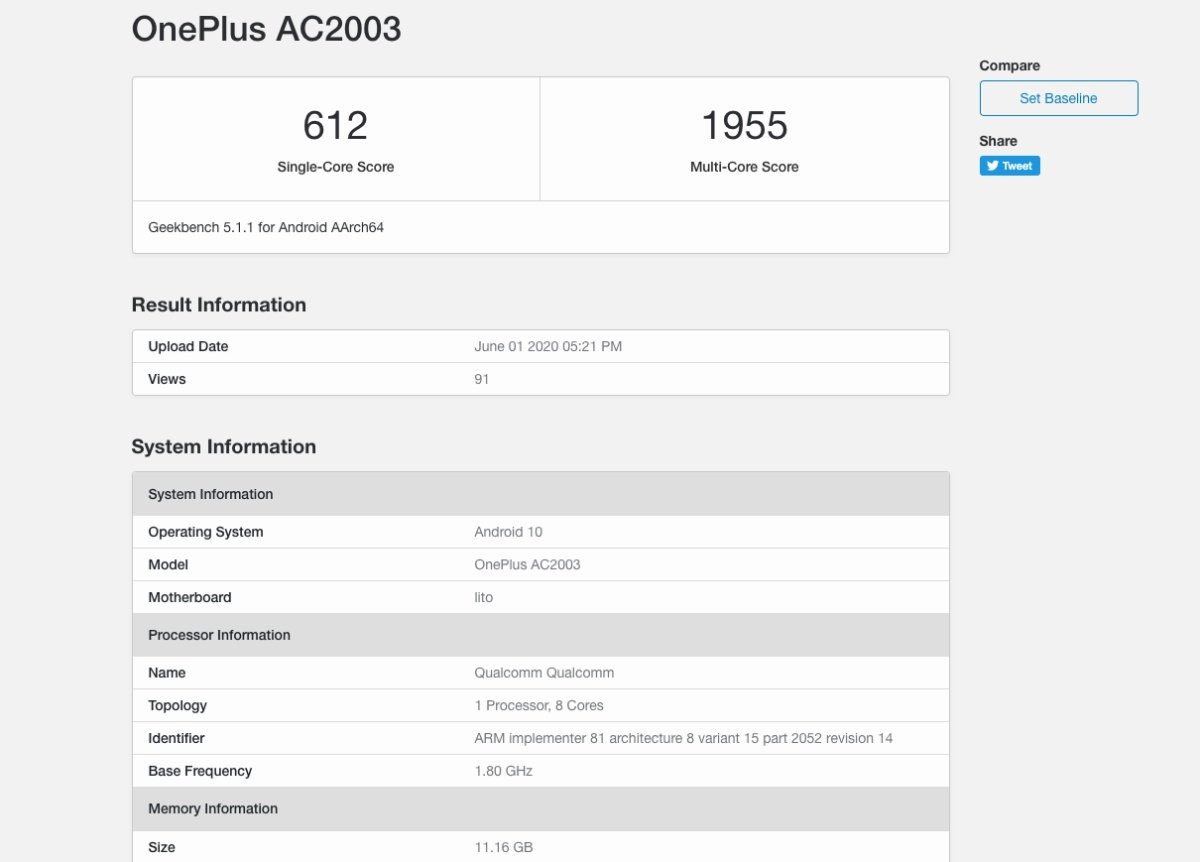Select the Base Frequency label

tap(200, 771)
